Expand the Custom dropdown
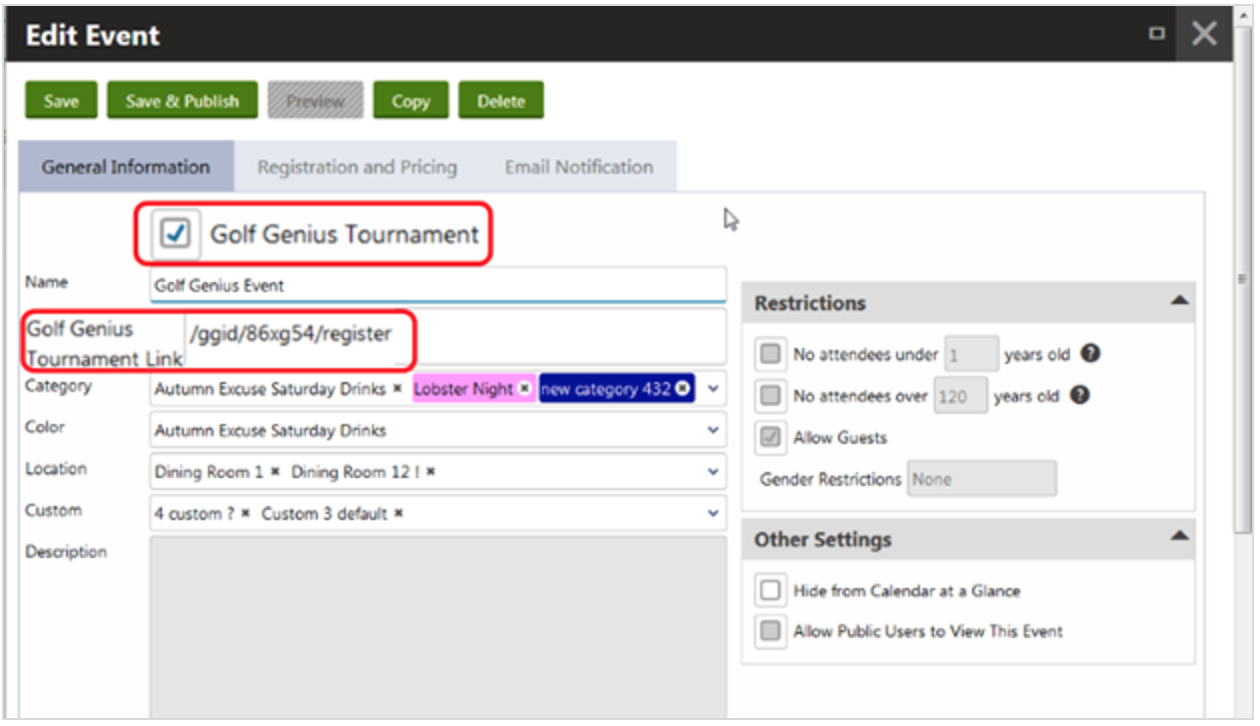 tap(713, 514)
